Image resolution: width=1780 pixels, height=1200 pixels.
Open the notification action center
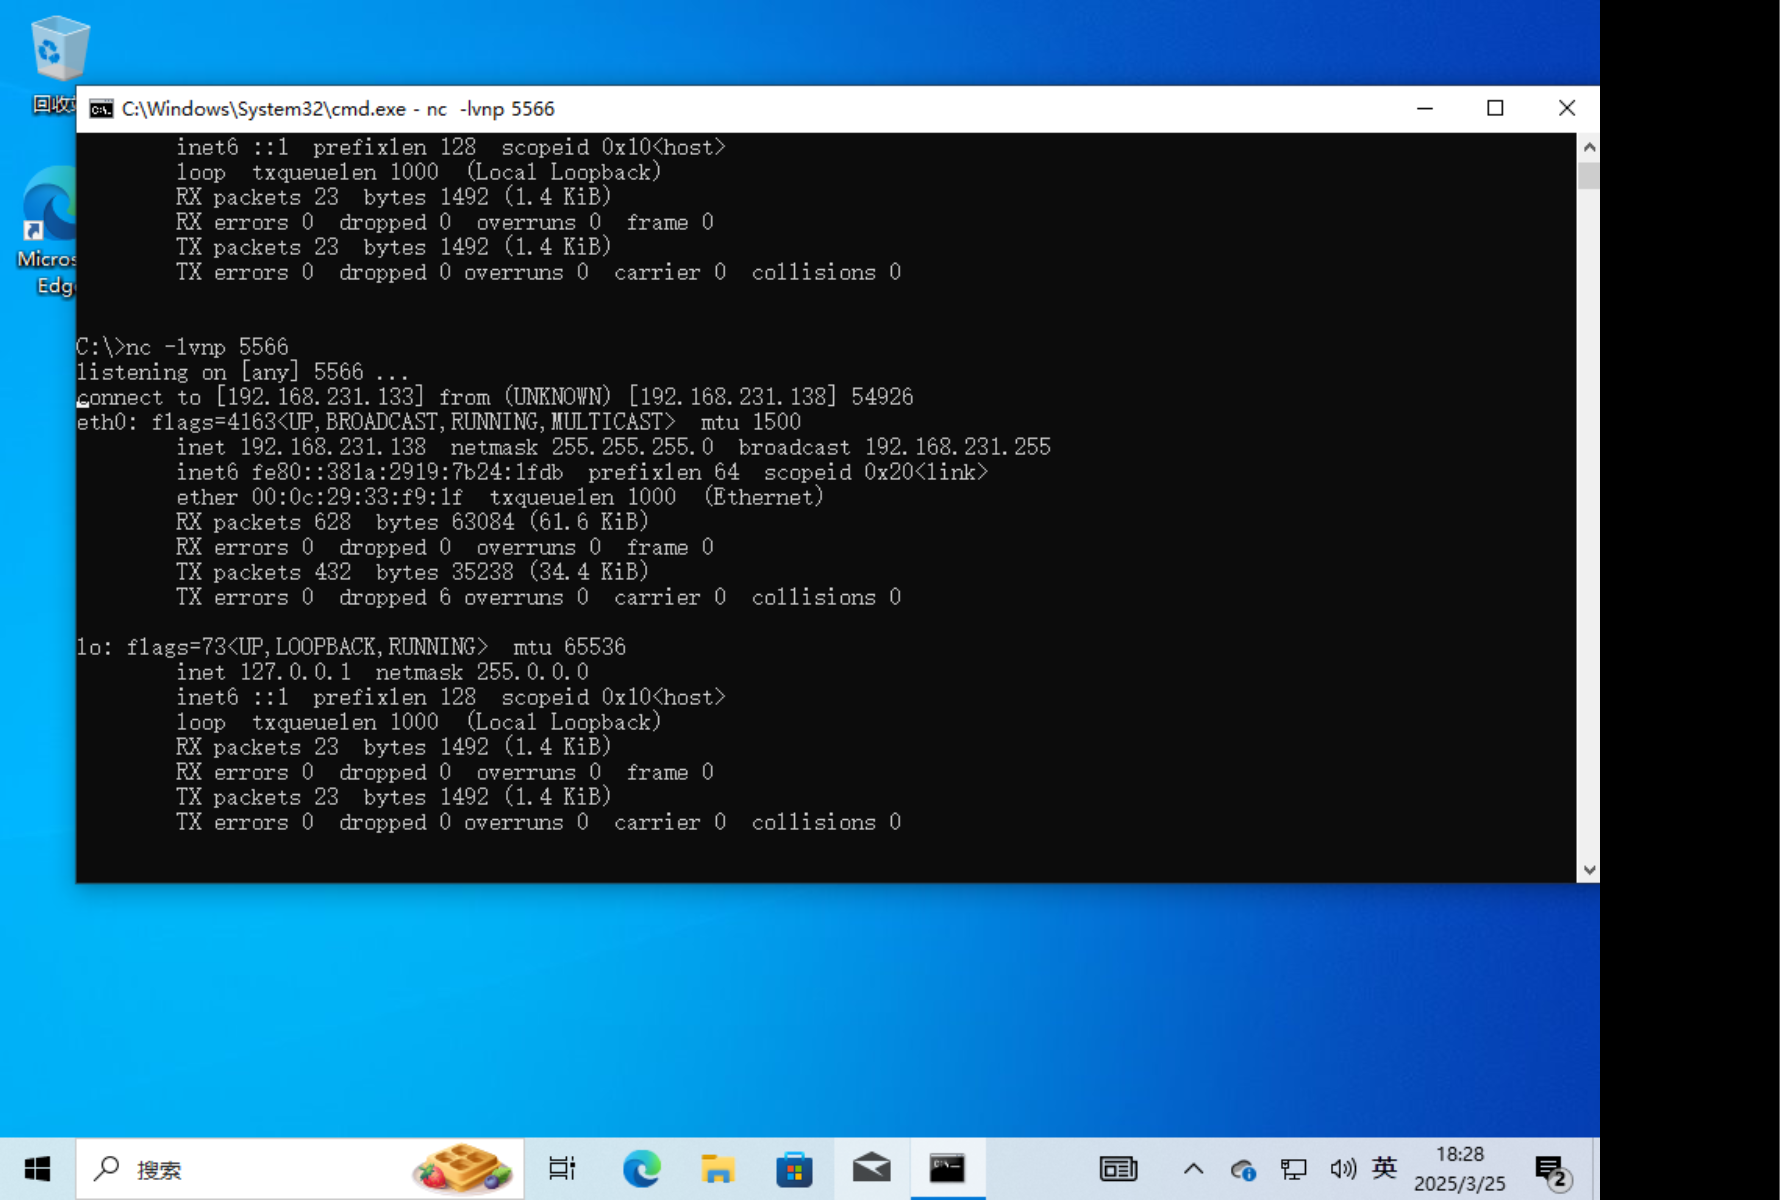(1552, 1170)
